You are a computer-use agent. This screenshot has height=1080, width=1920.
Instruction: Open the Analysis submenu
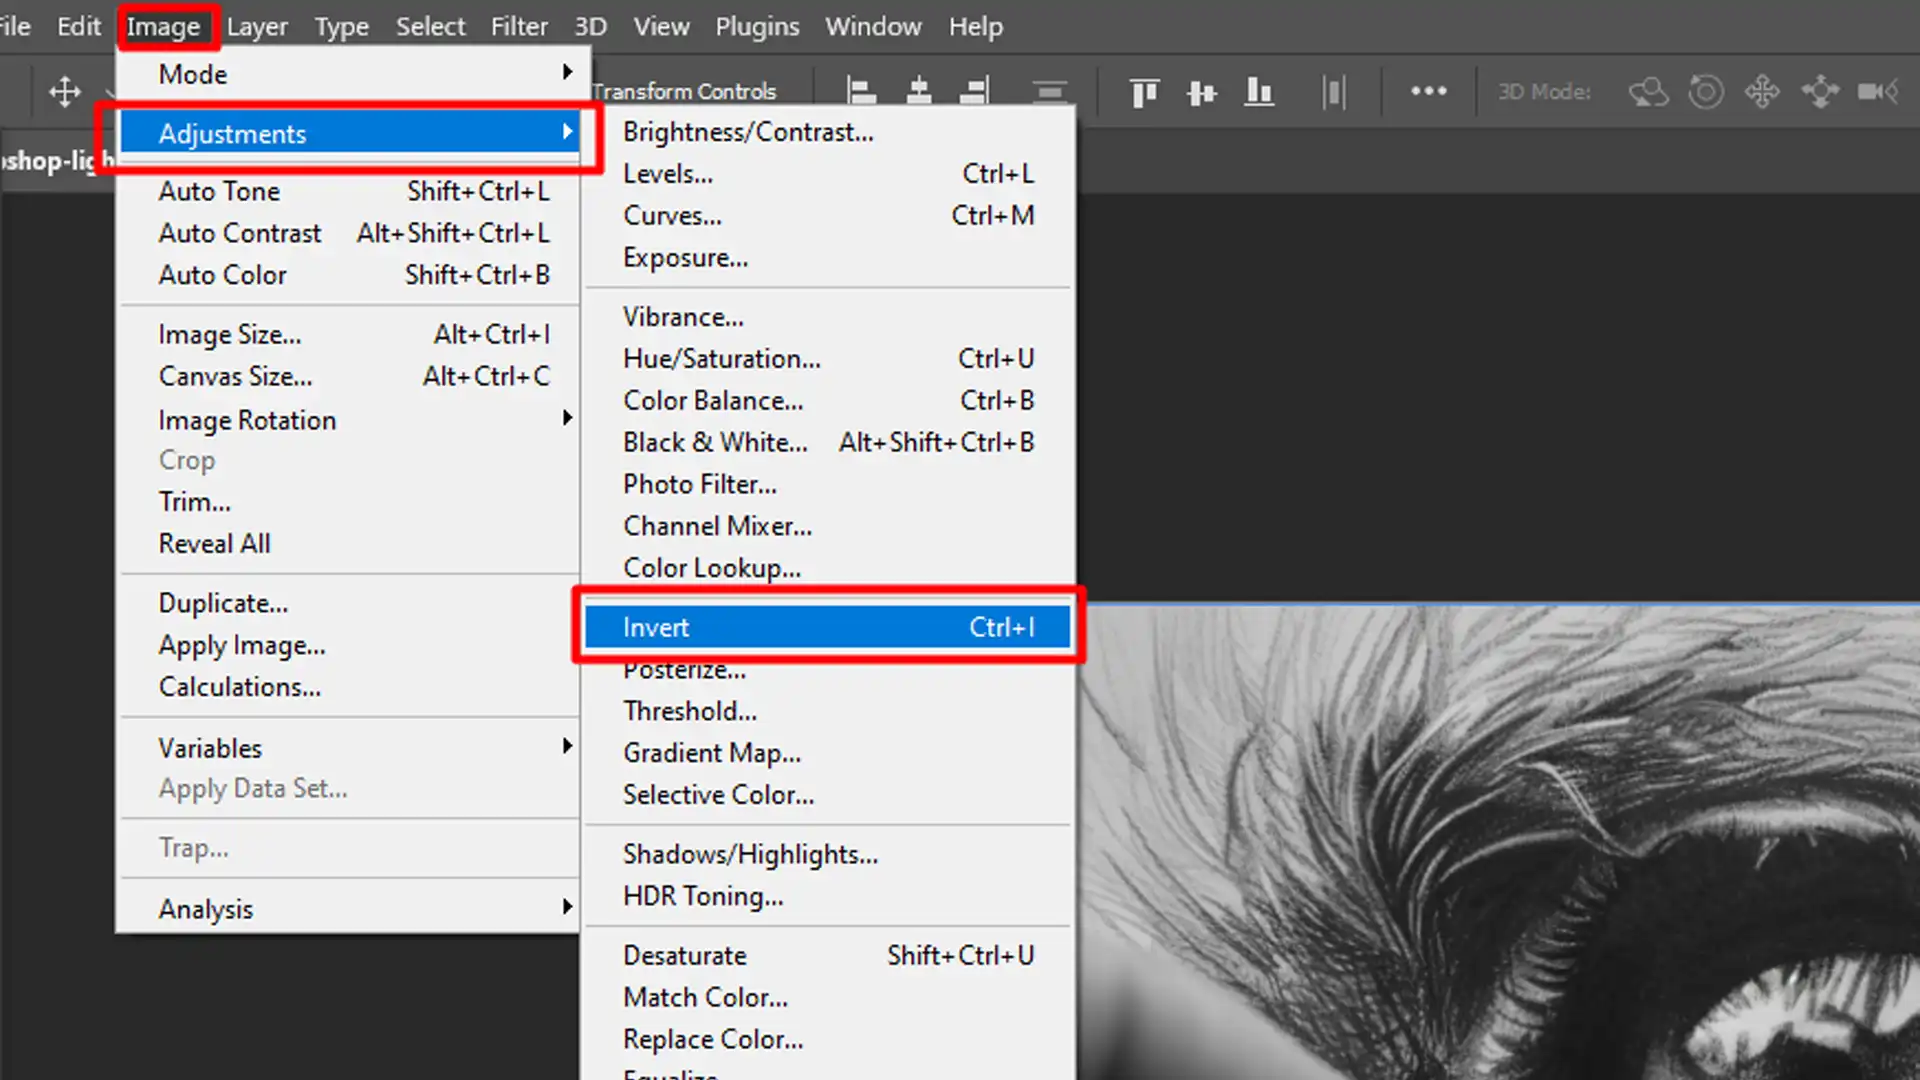[206, 908]
